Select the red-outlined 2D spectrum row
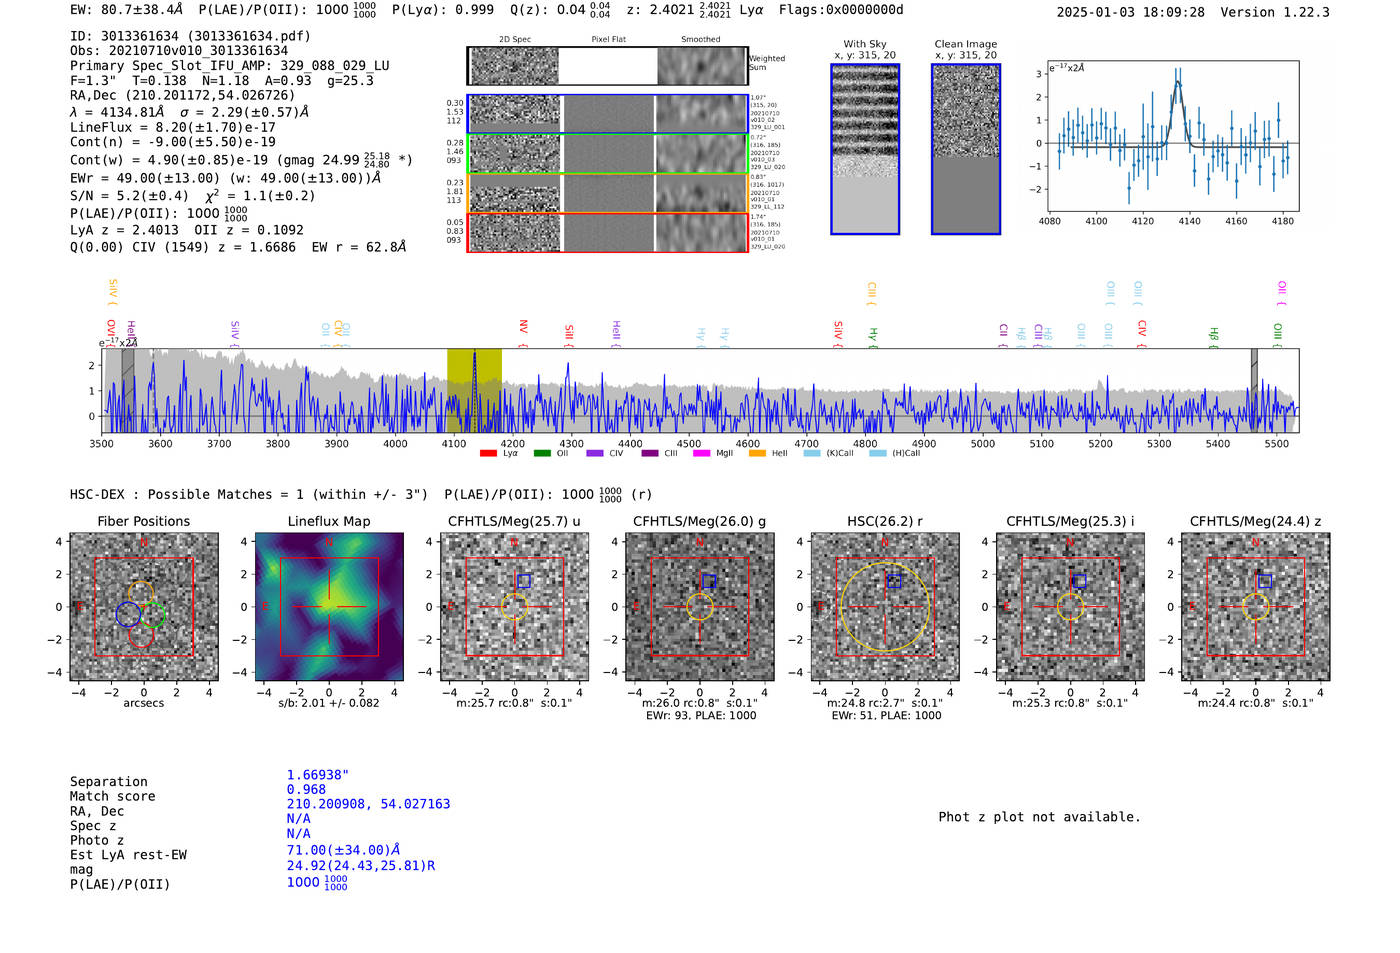The height and width of the screenshot is (953, 1400). pyautogui.click(x=607, y=232)
